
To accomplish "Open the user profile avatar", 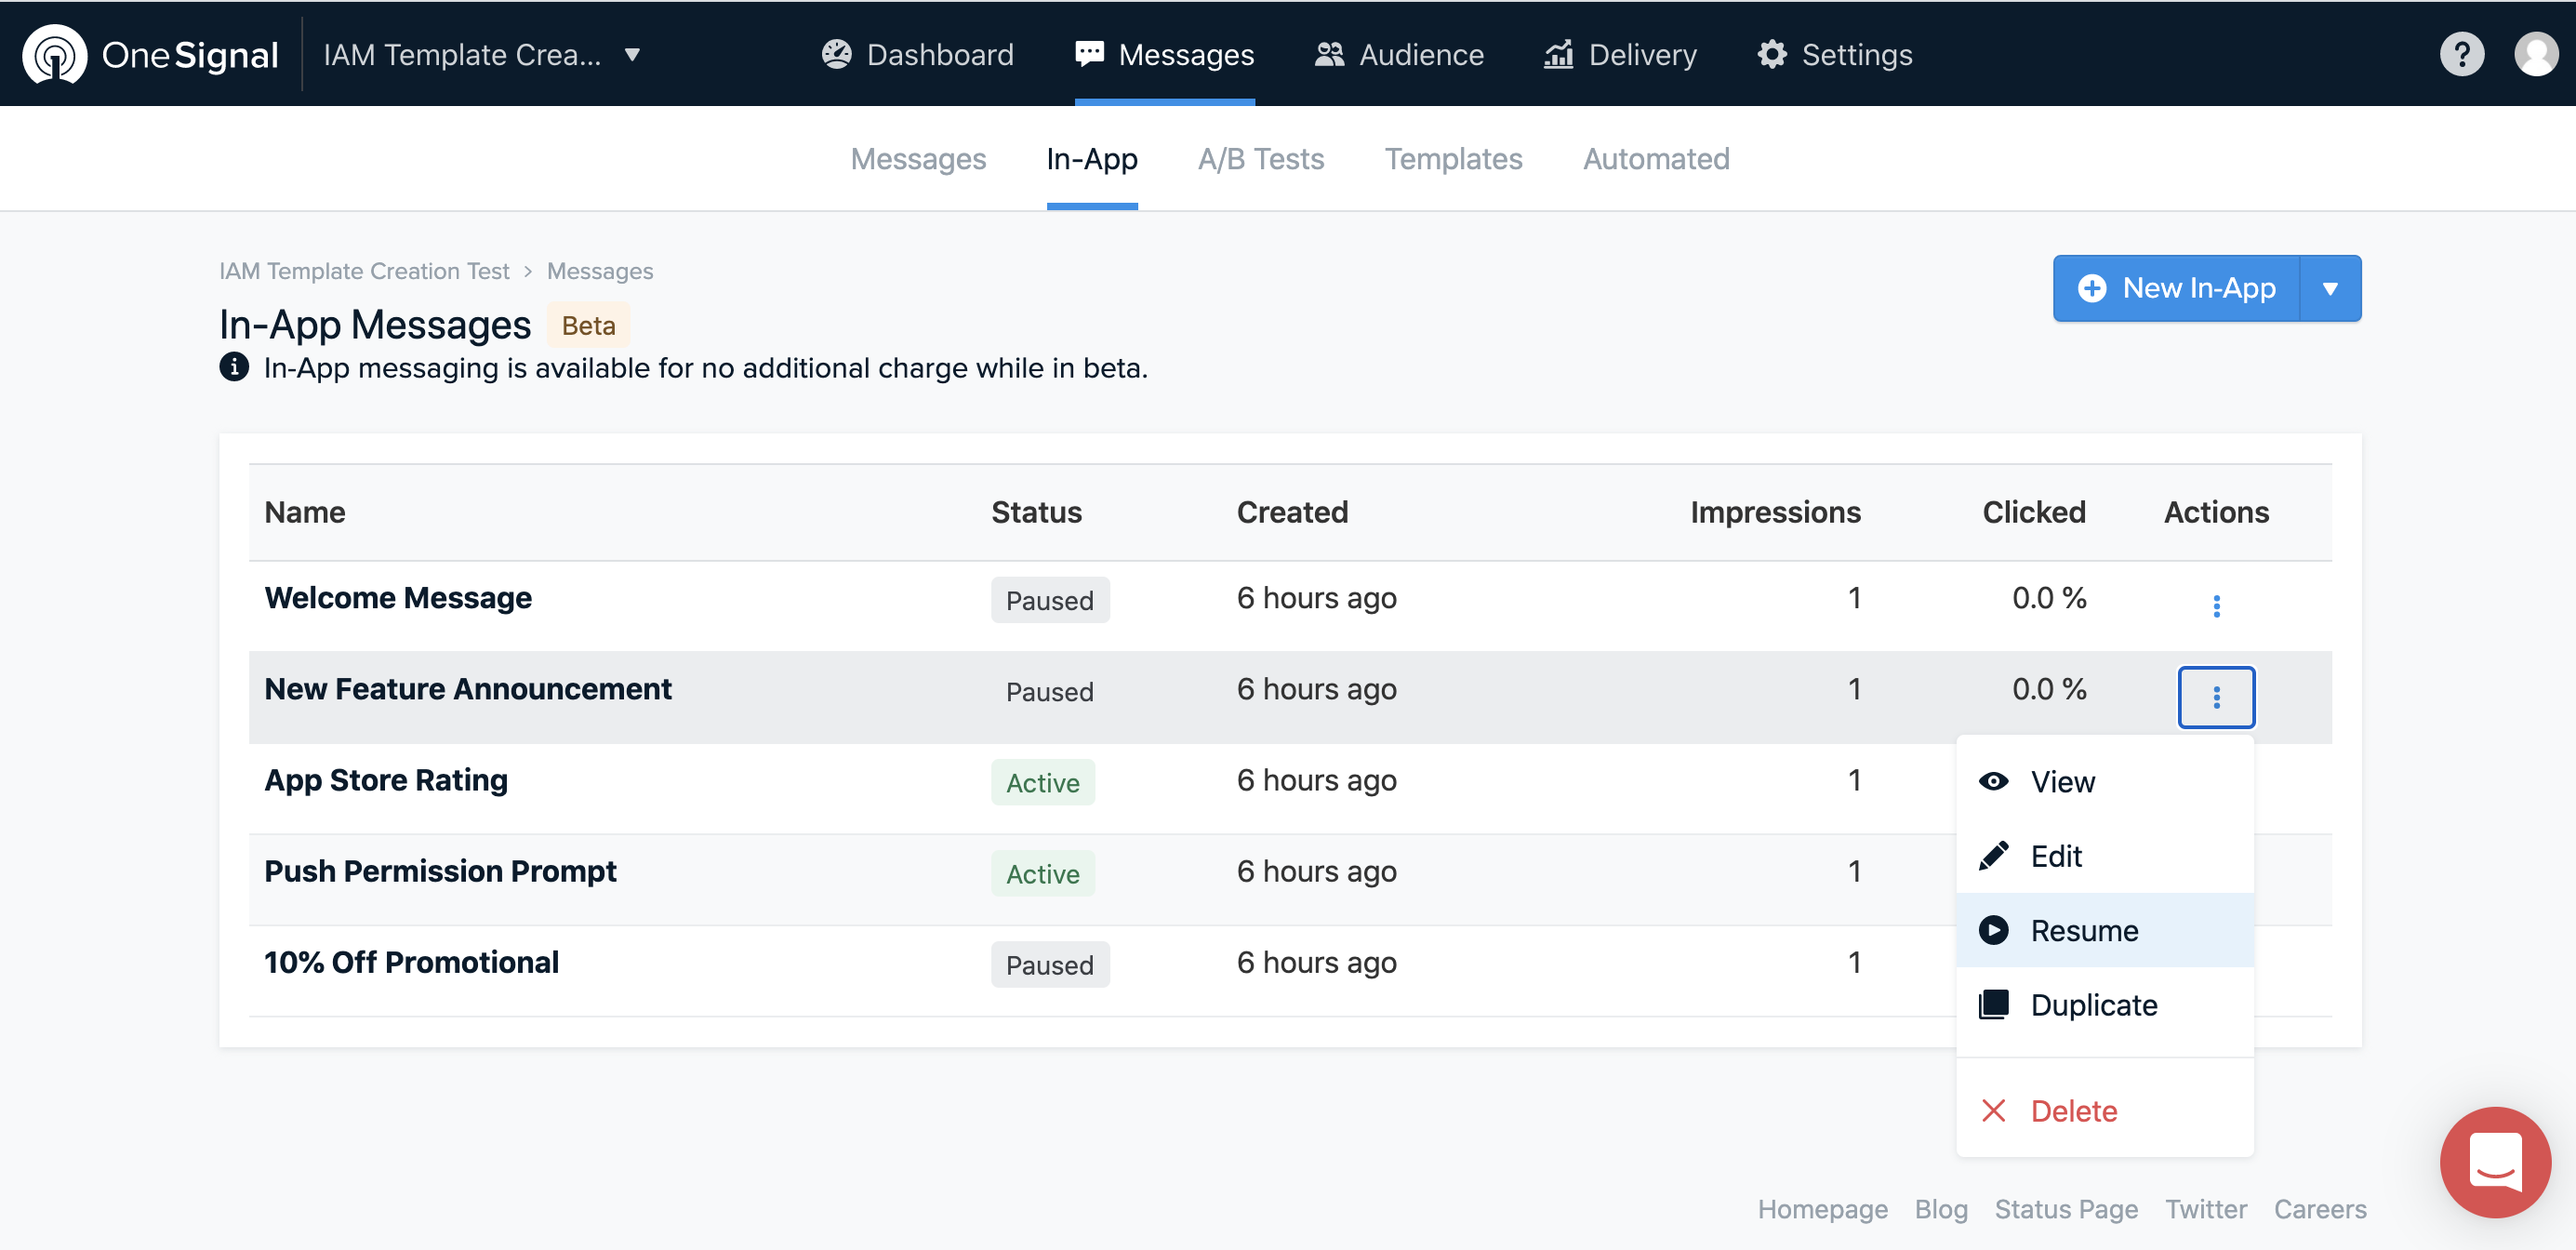I will point(2535,54).
